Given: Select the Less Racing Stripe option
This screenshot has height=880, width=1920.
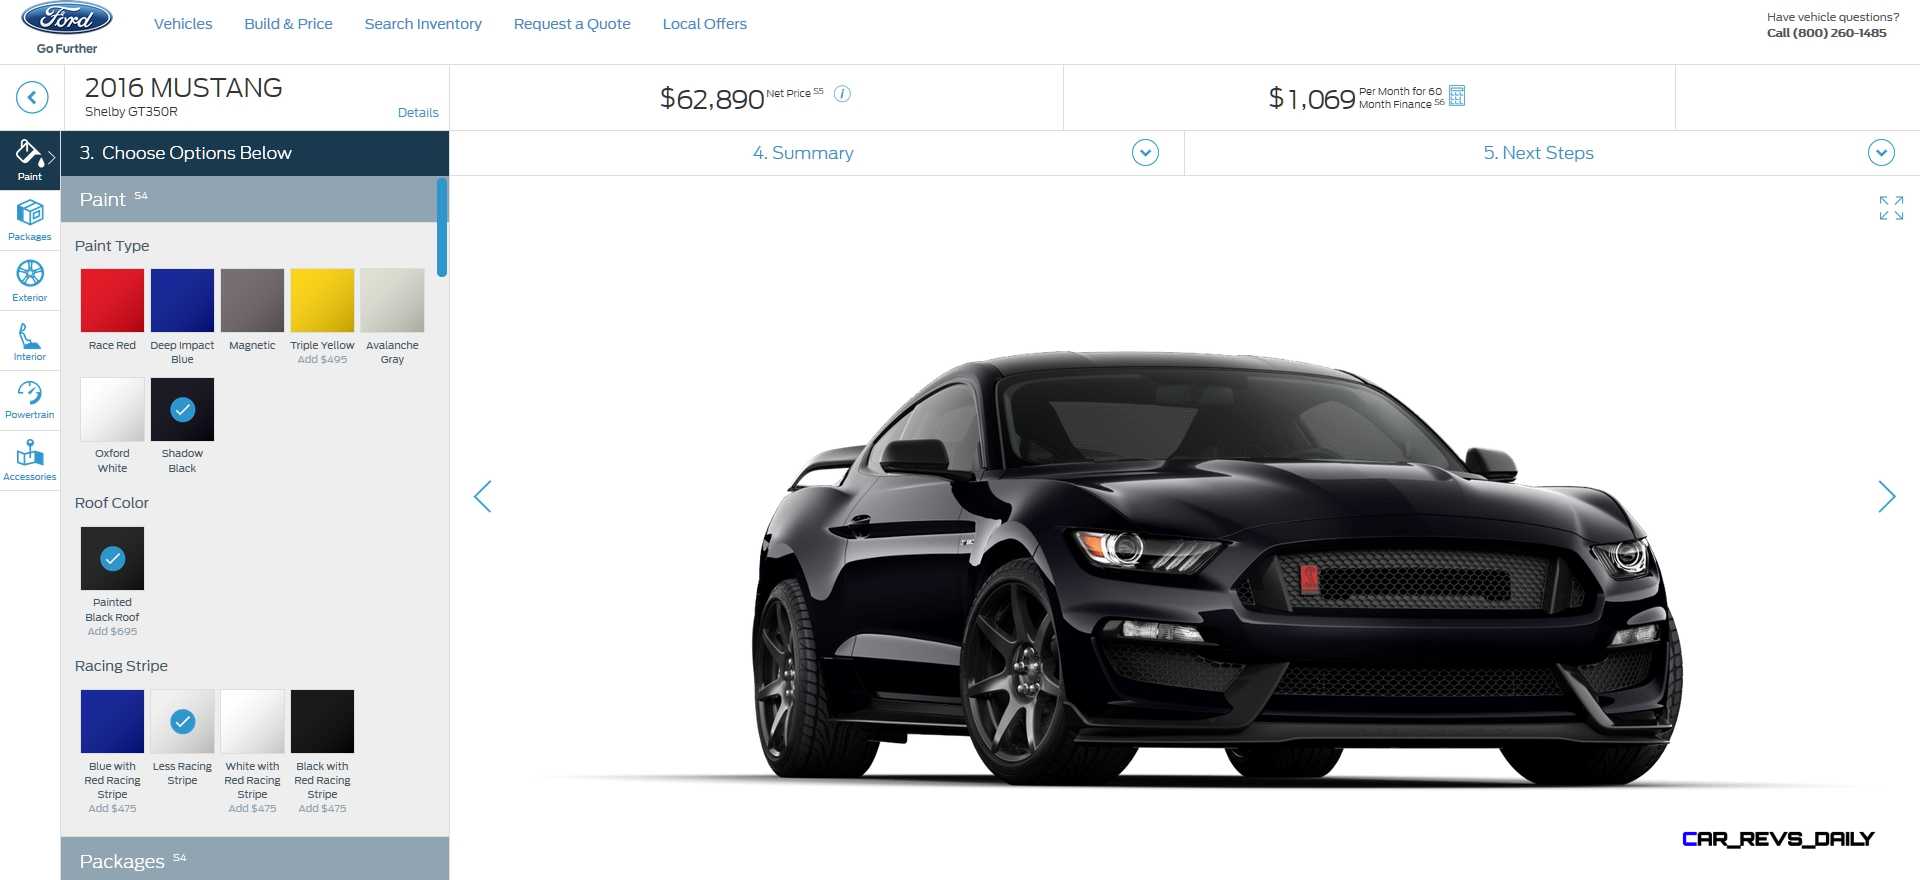Looking at the screenshot, I should pos(182,721).
